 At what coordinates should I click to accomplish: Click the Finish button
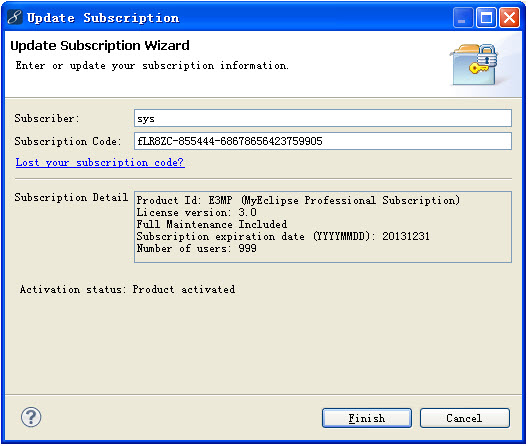point(367,418)
